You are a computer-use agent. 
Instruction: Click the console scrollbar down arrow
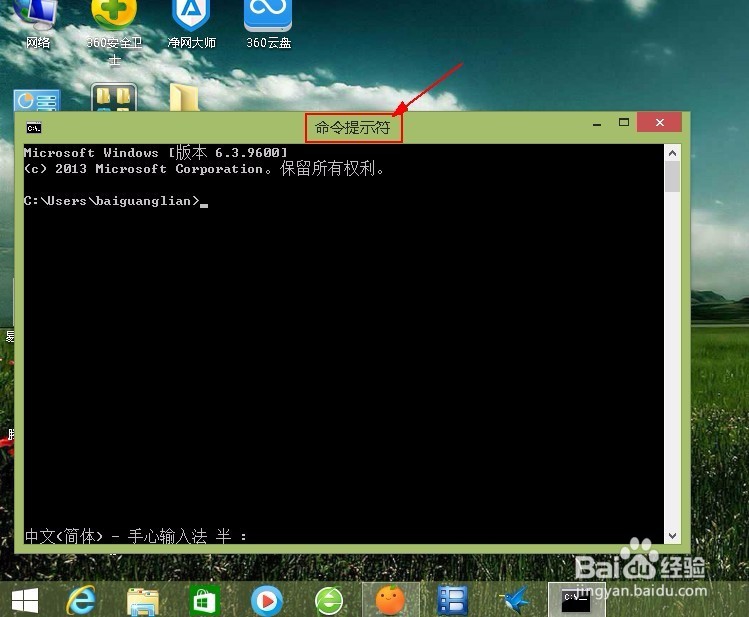point(673,536)
